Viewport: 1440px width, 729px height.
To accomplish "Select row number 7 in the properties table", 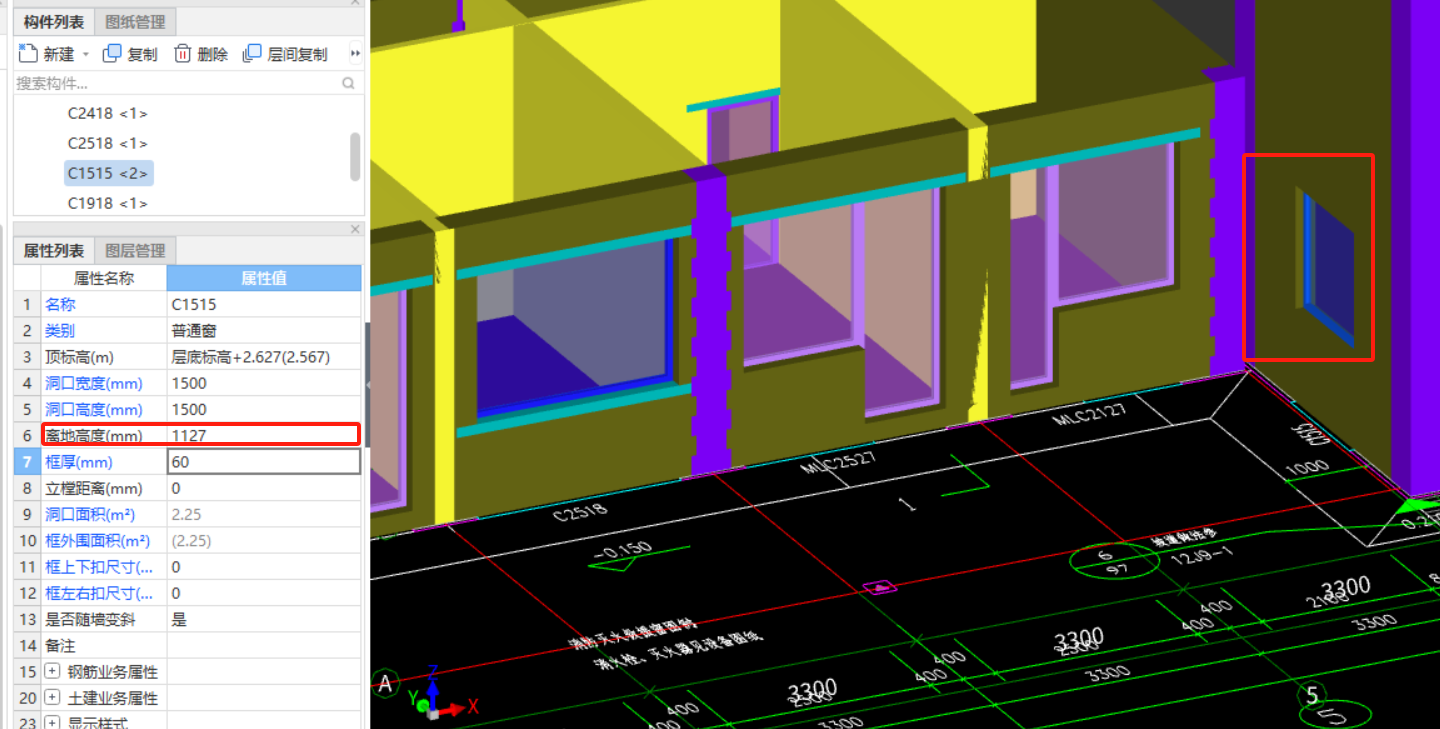I will tap(27, 462).
